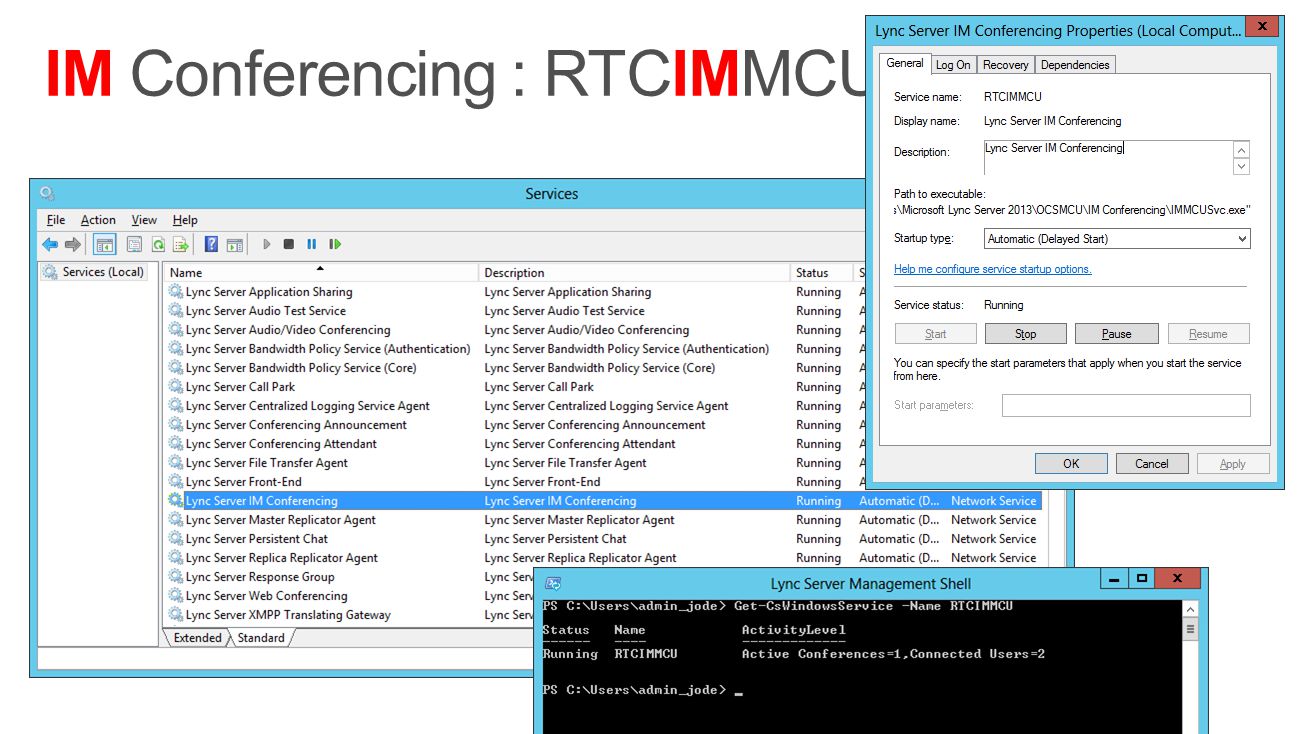1305x734 pixels.
Task: Click the Stop Service square icon
Action: tap(289, 244)
